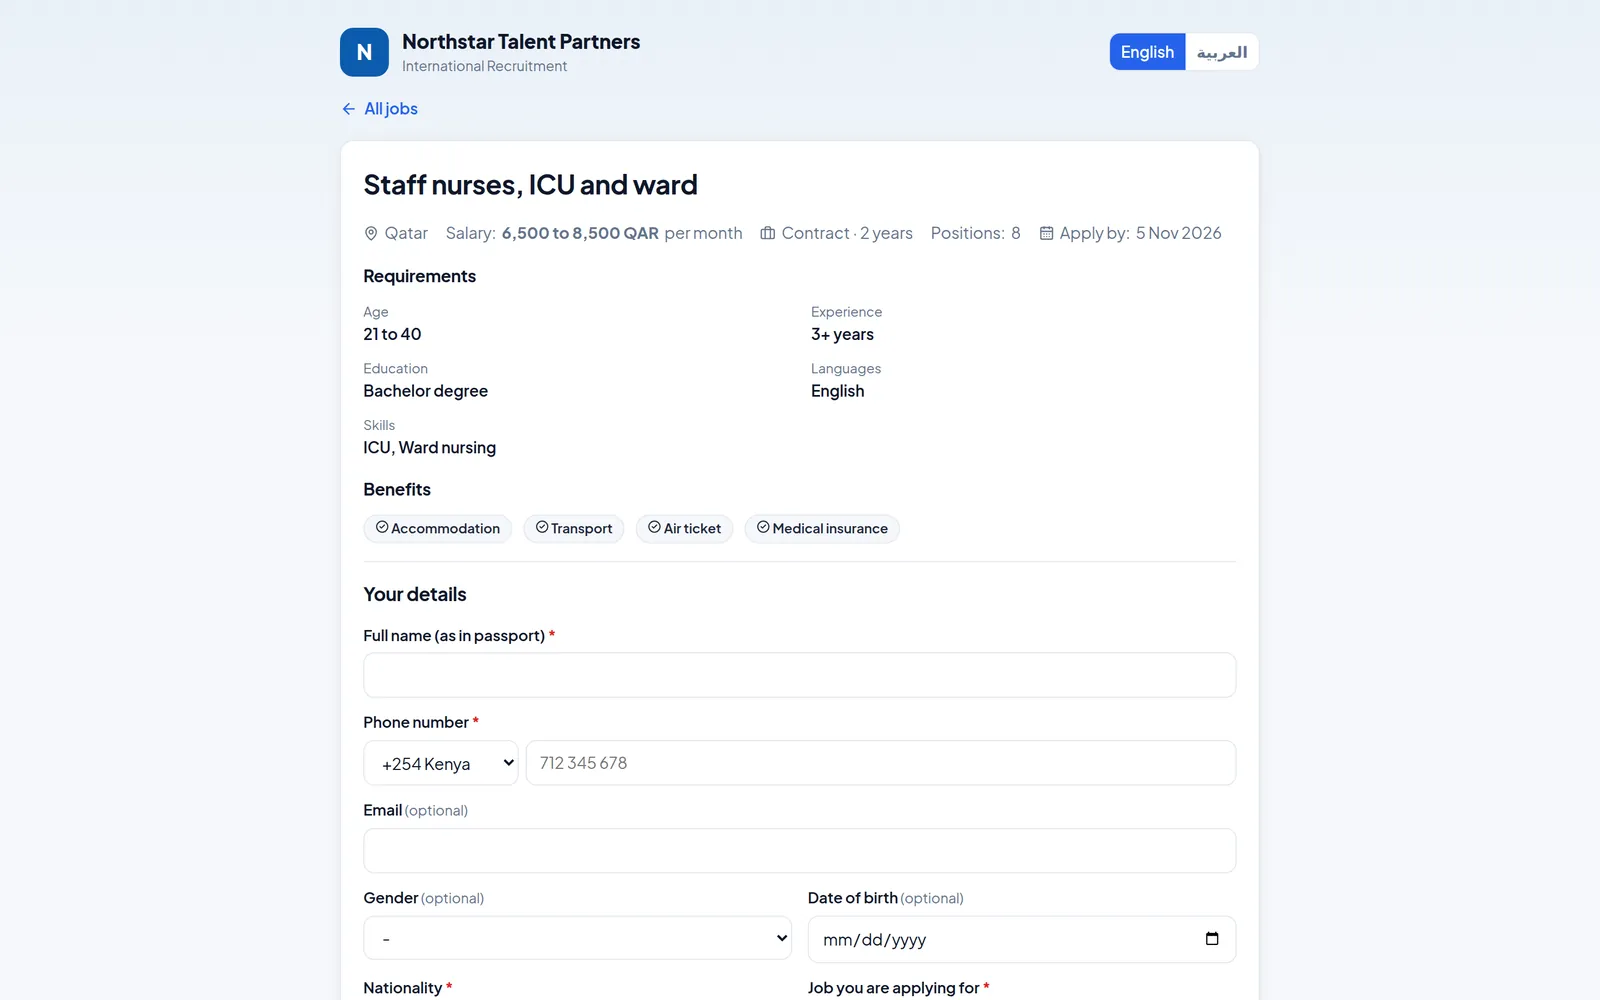1600x1000 pixels.
Task: Click the Date of birth field
Action: (x=1022, y=939)
